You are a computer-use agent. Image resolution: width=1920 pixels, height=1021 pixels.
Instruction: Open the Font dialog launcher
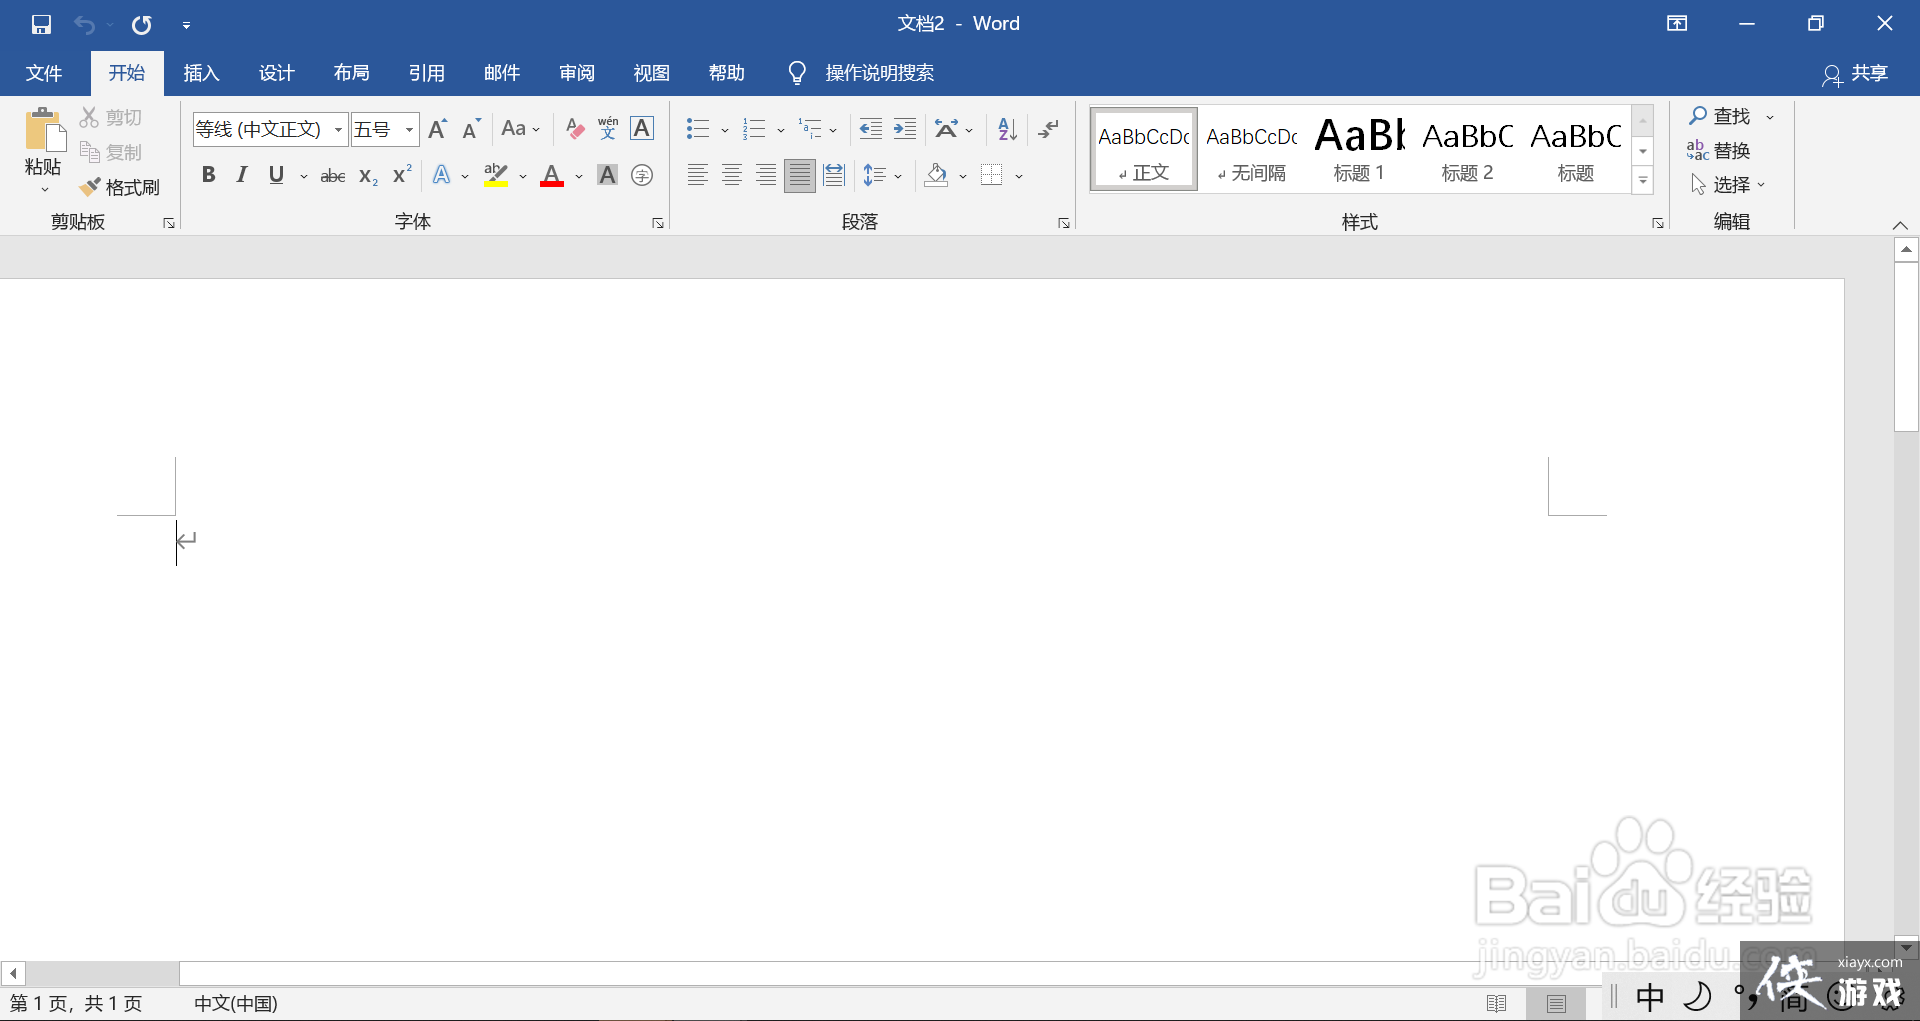[x=658, y=223]
